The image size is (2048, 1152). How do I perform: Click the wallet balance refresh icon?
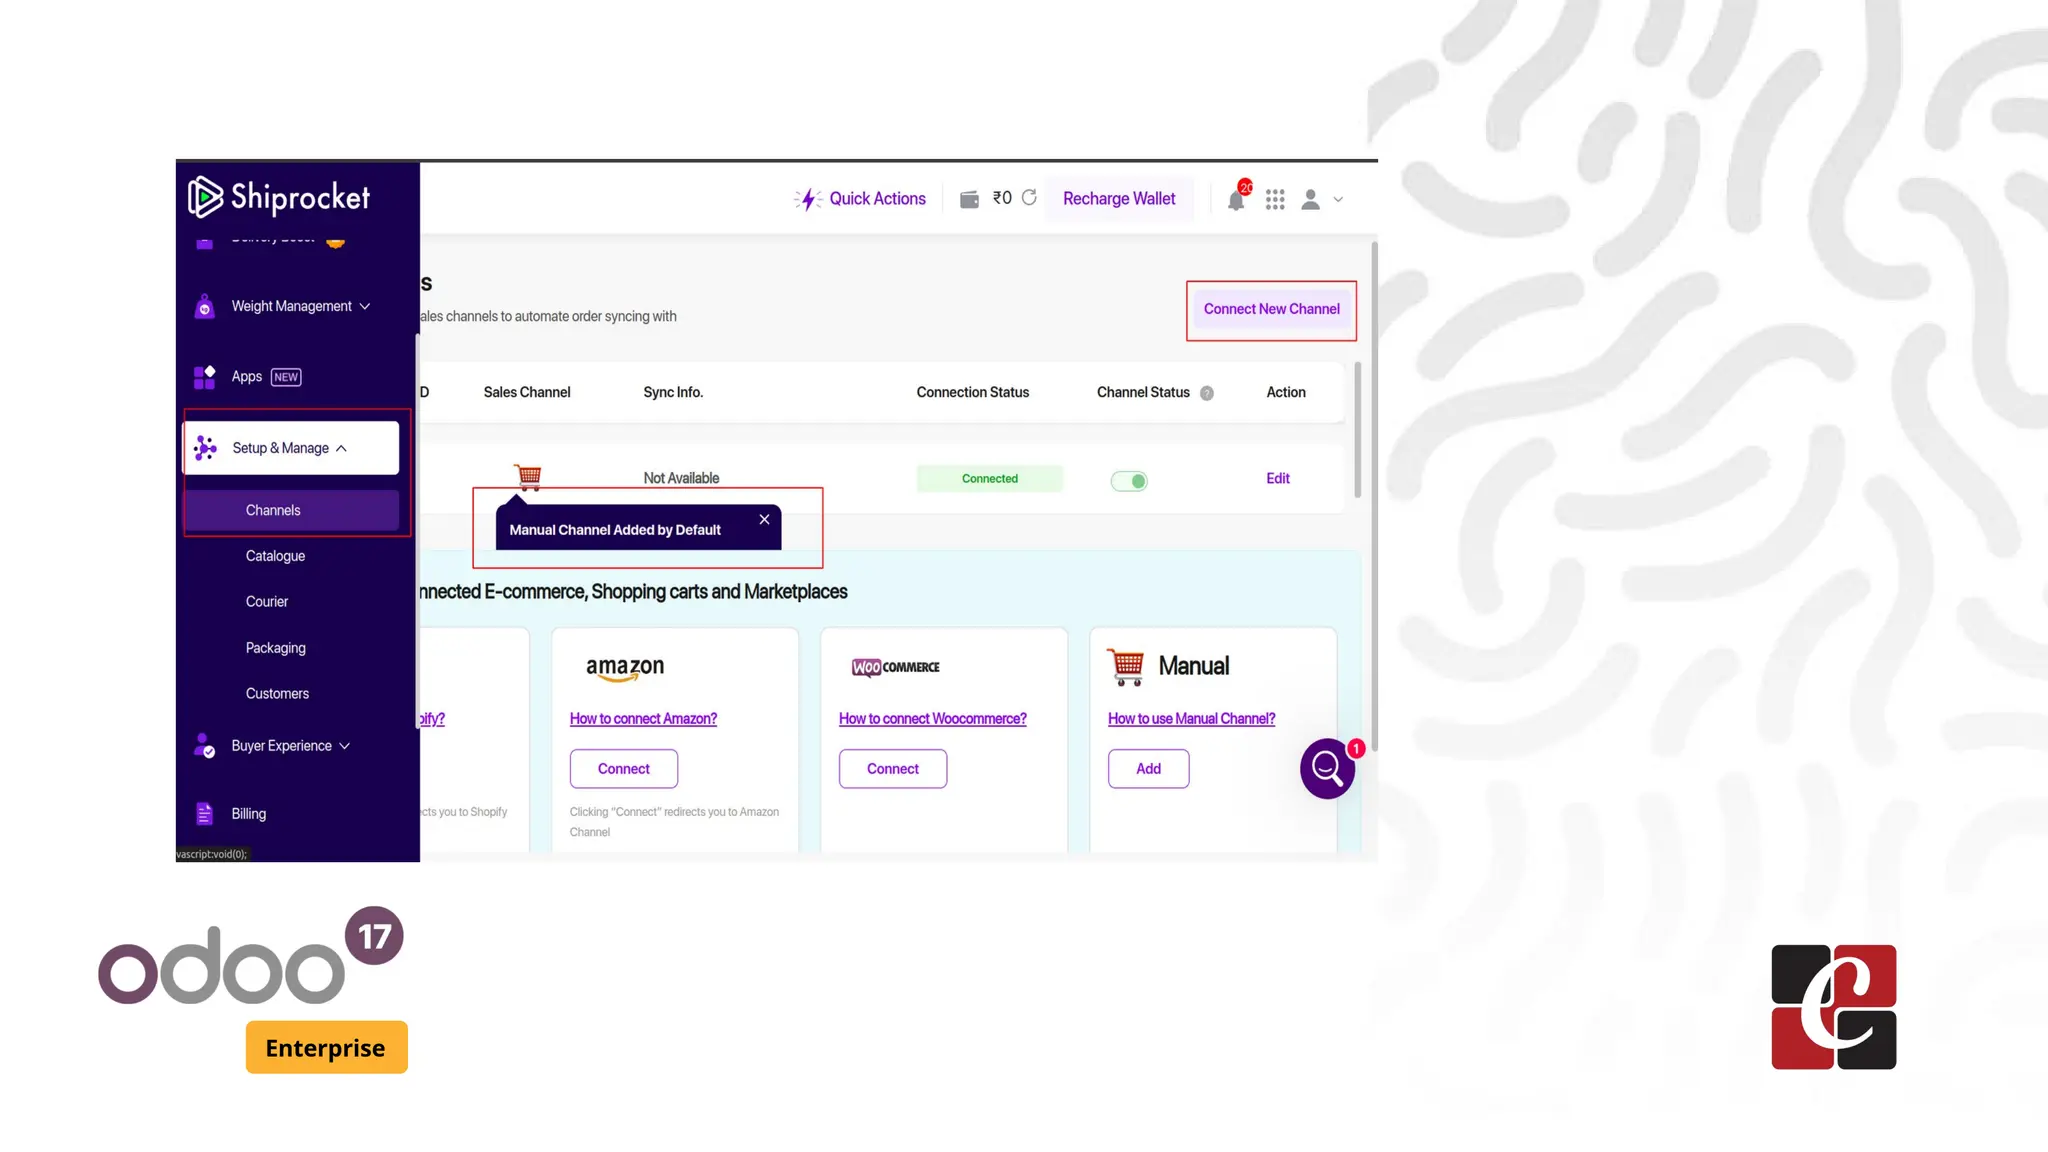pos(1029,198)
